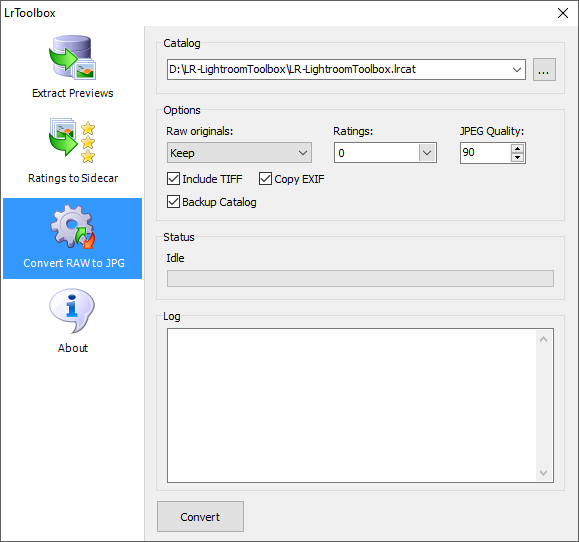
Task: Expand the Ratings dropdown arrow
Action: (x=427, y=152)
